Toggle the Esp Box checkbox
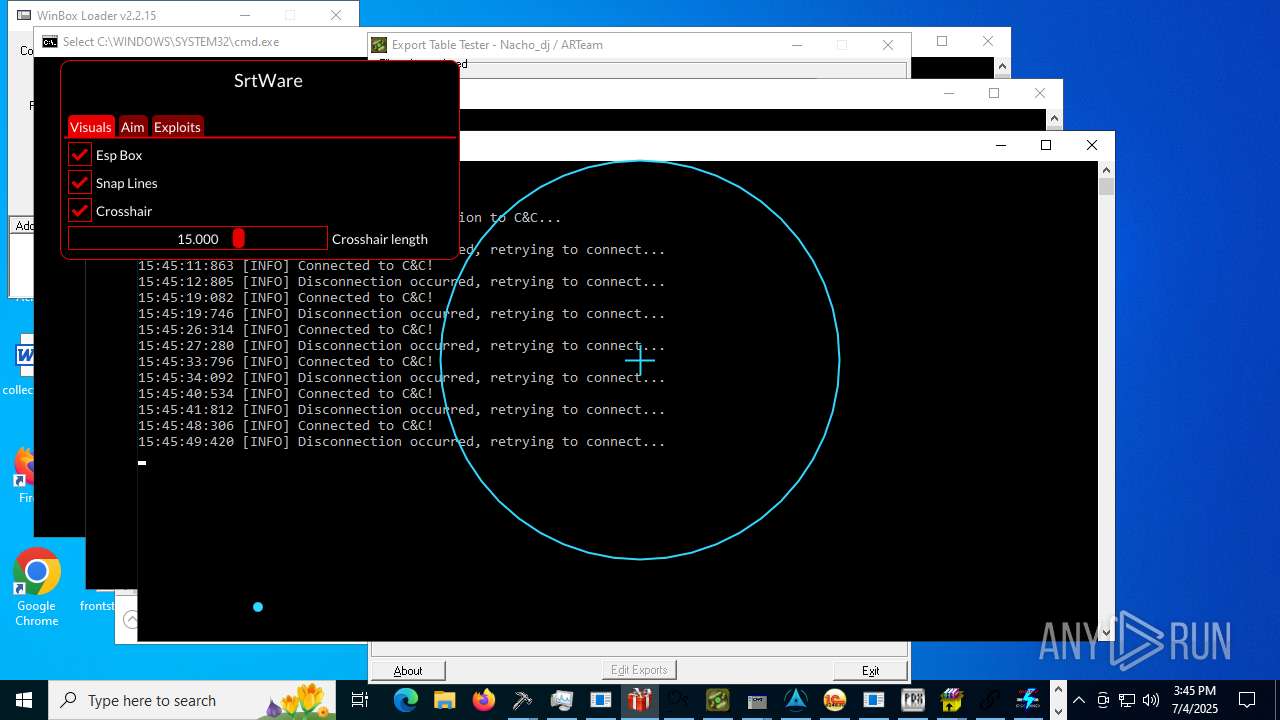This screenshot has height=720, width=1280. tap(80, 155)
